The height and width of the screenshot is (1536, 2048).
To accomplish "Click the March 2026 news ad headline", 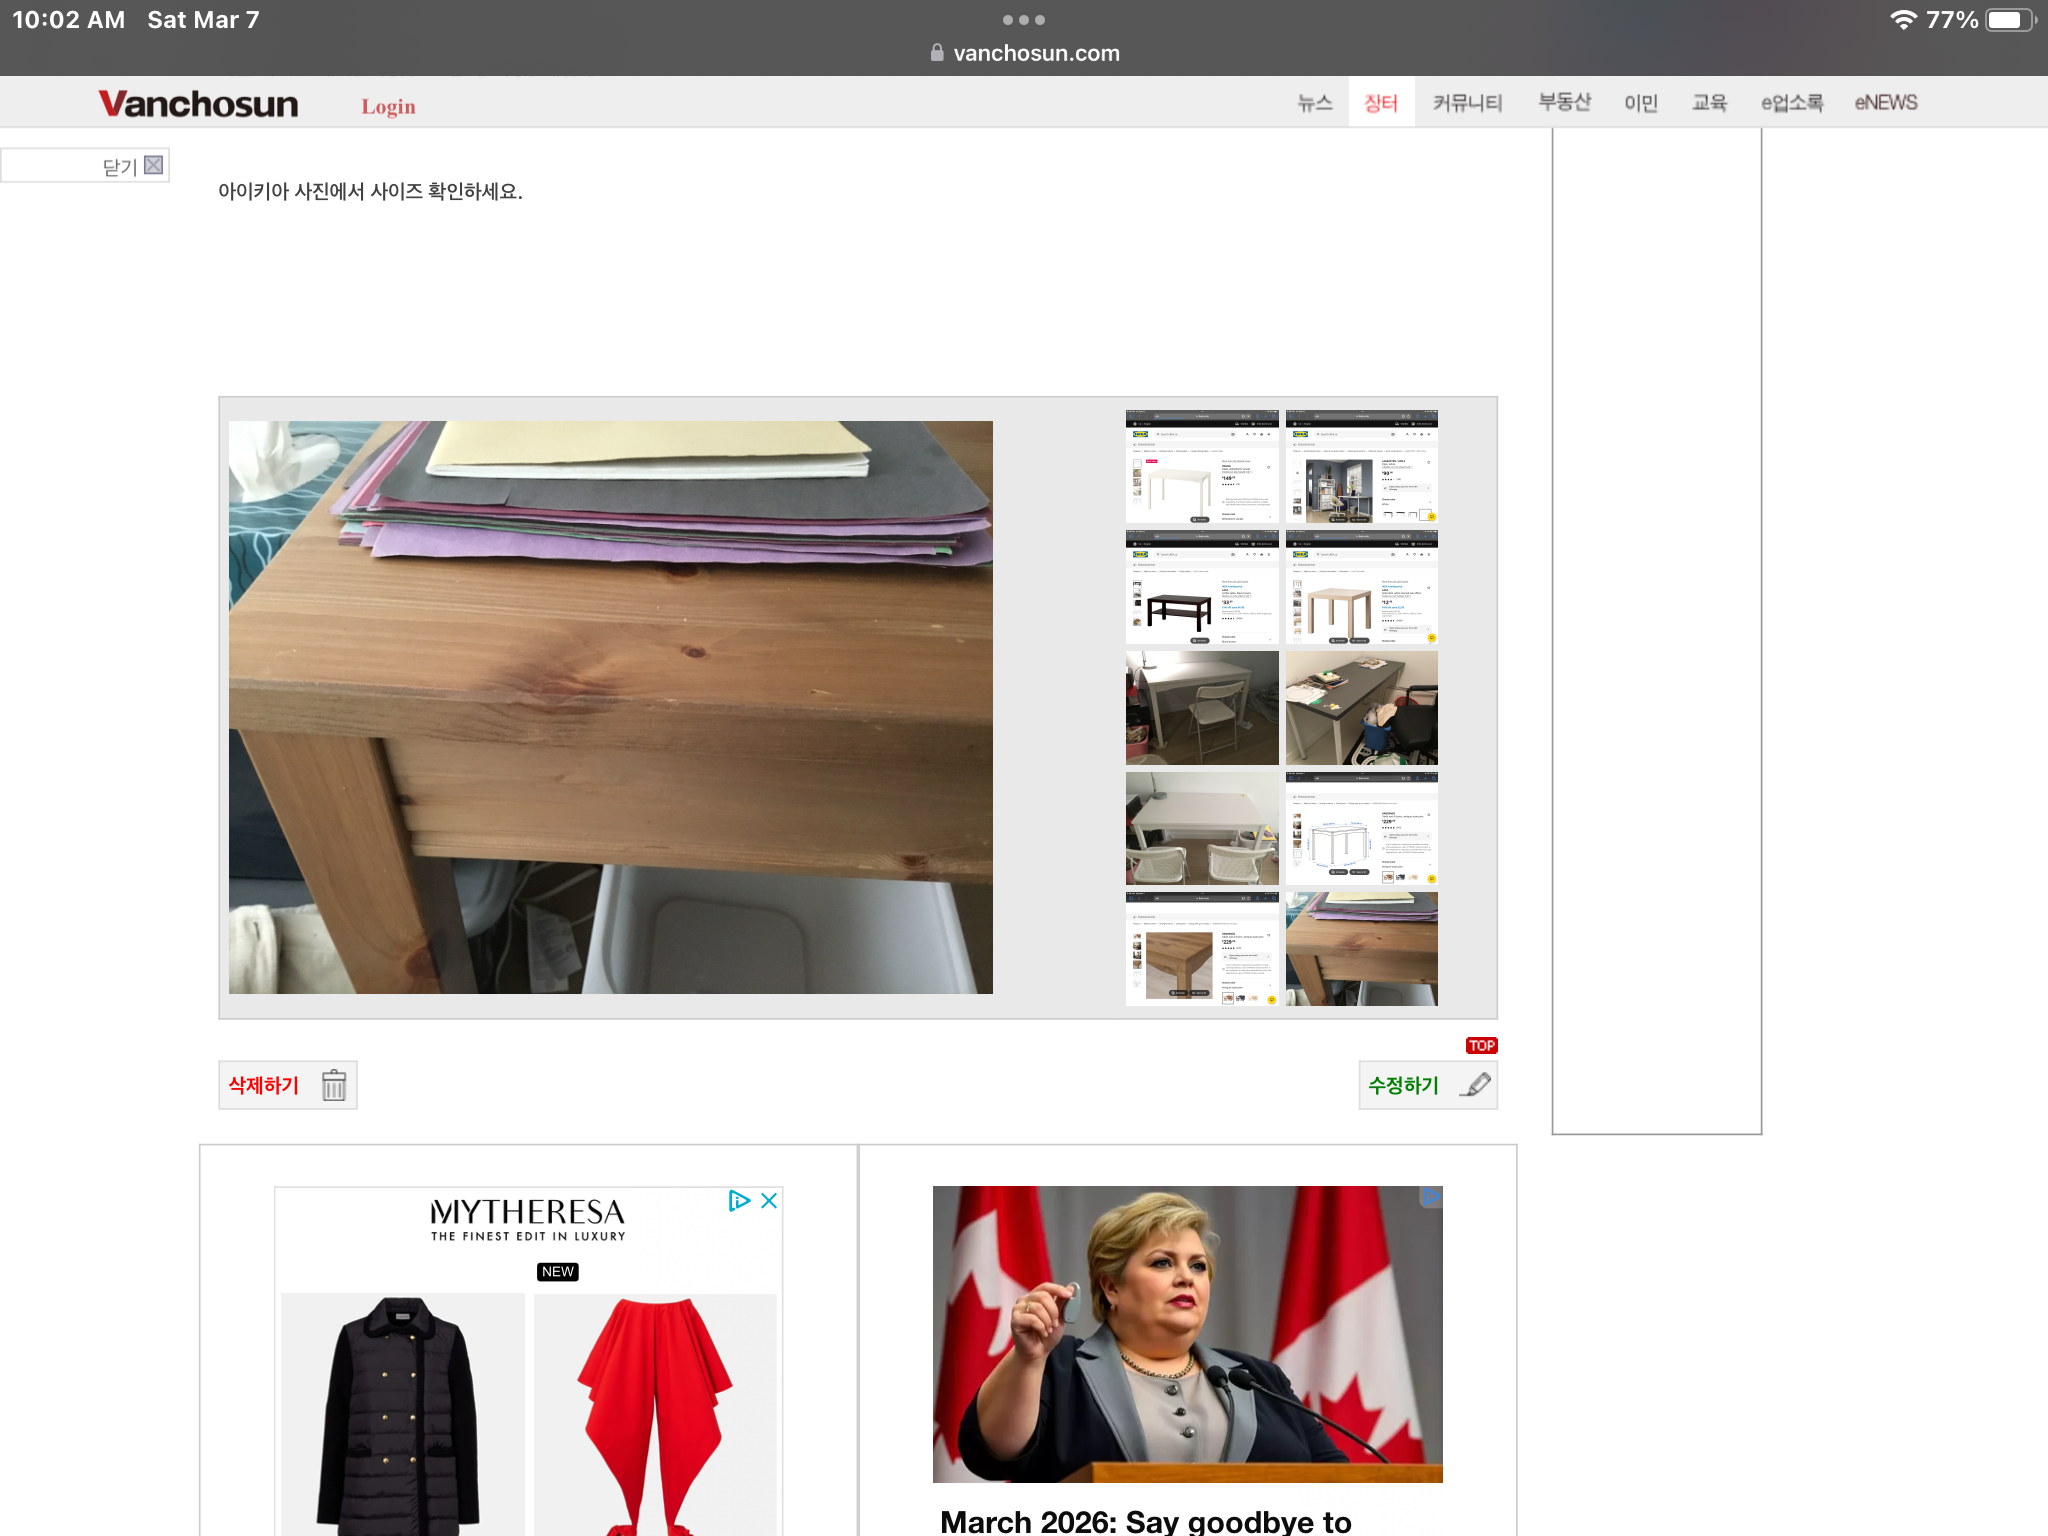I will tap(1145, 1521).
